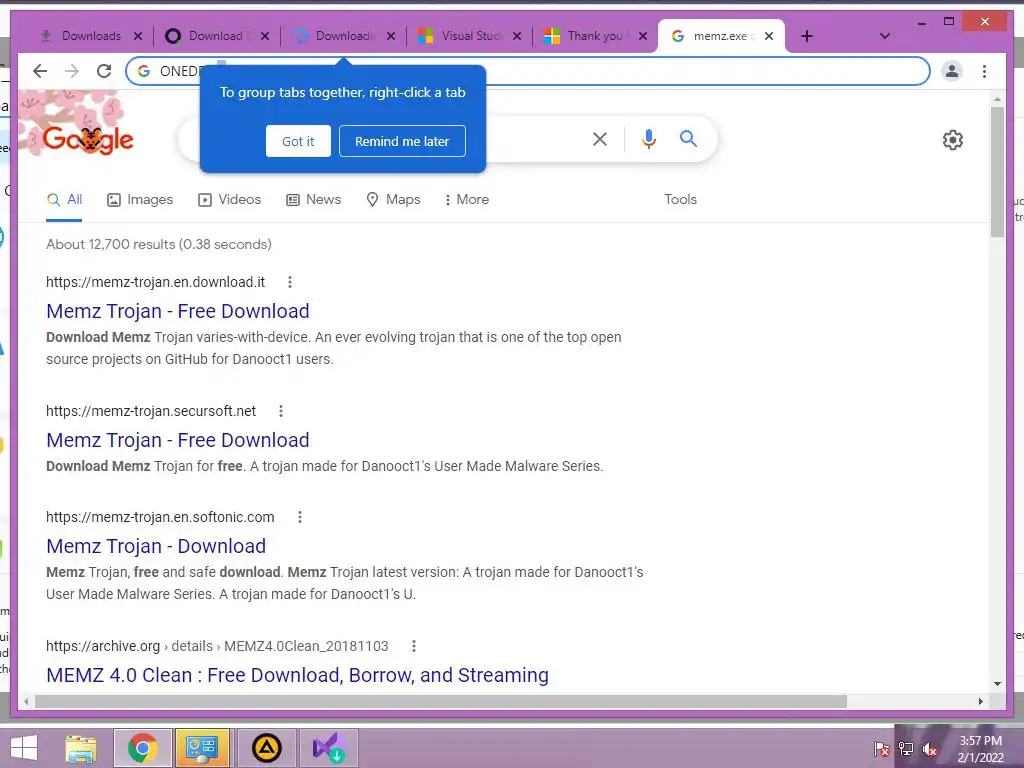Viewport: 1024px width, 768px height.
Task: Click the Chrome taskbar icon
Action: tap(143, 748)
